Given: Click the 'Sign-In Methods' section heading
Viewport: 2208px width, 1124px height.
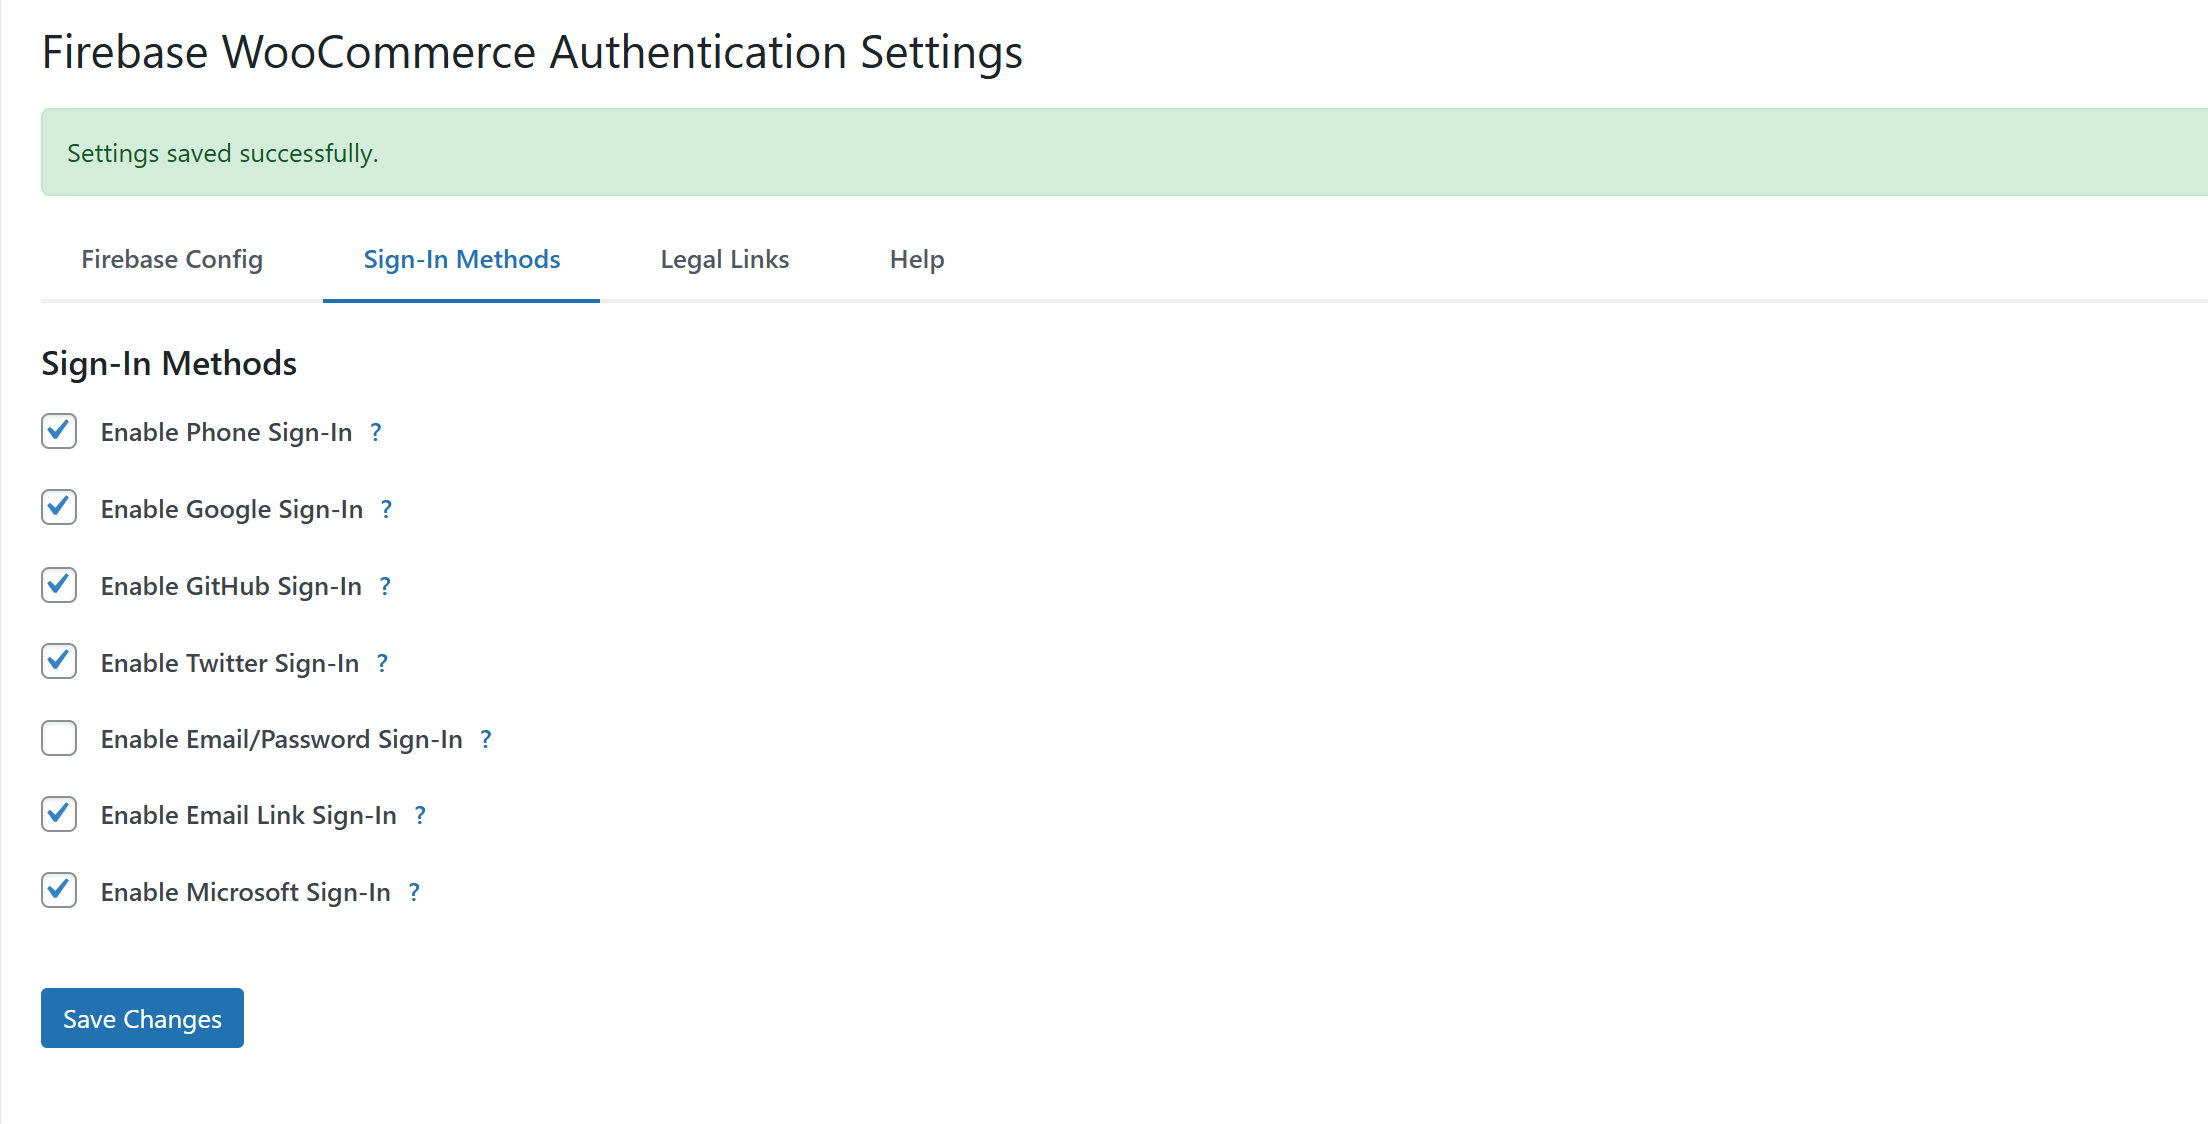Looking at the screenshot, I should 169,363.
